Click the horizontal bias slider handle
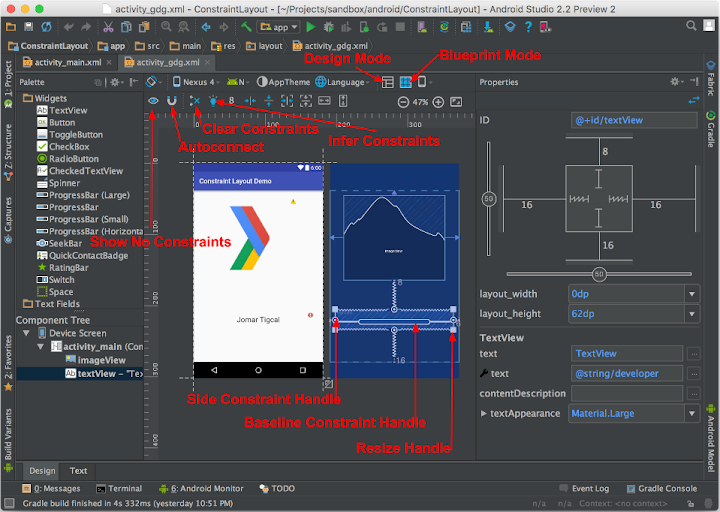The image size is (720, 512). (598, 274)
